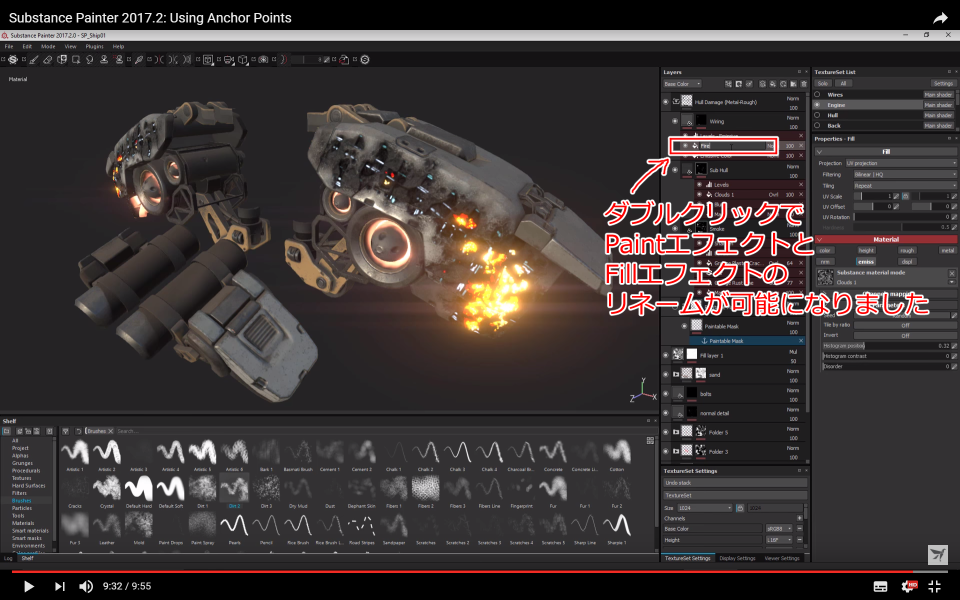Select the Paint brush tool

click(34, 59)
